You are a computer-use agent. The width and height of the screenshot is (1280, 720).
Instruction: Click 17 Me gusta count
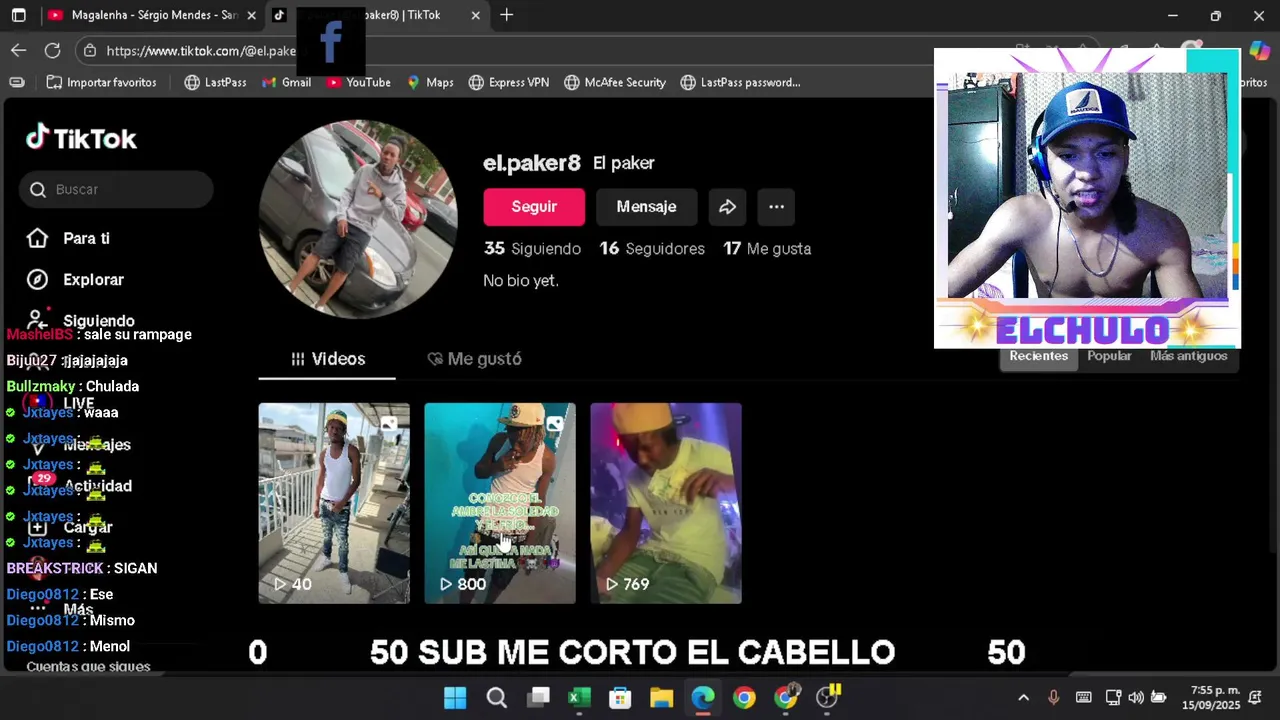point(767,248)
